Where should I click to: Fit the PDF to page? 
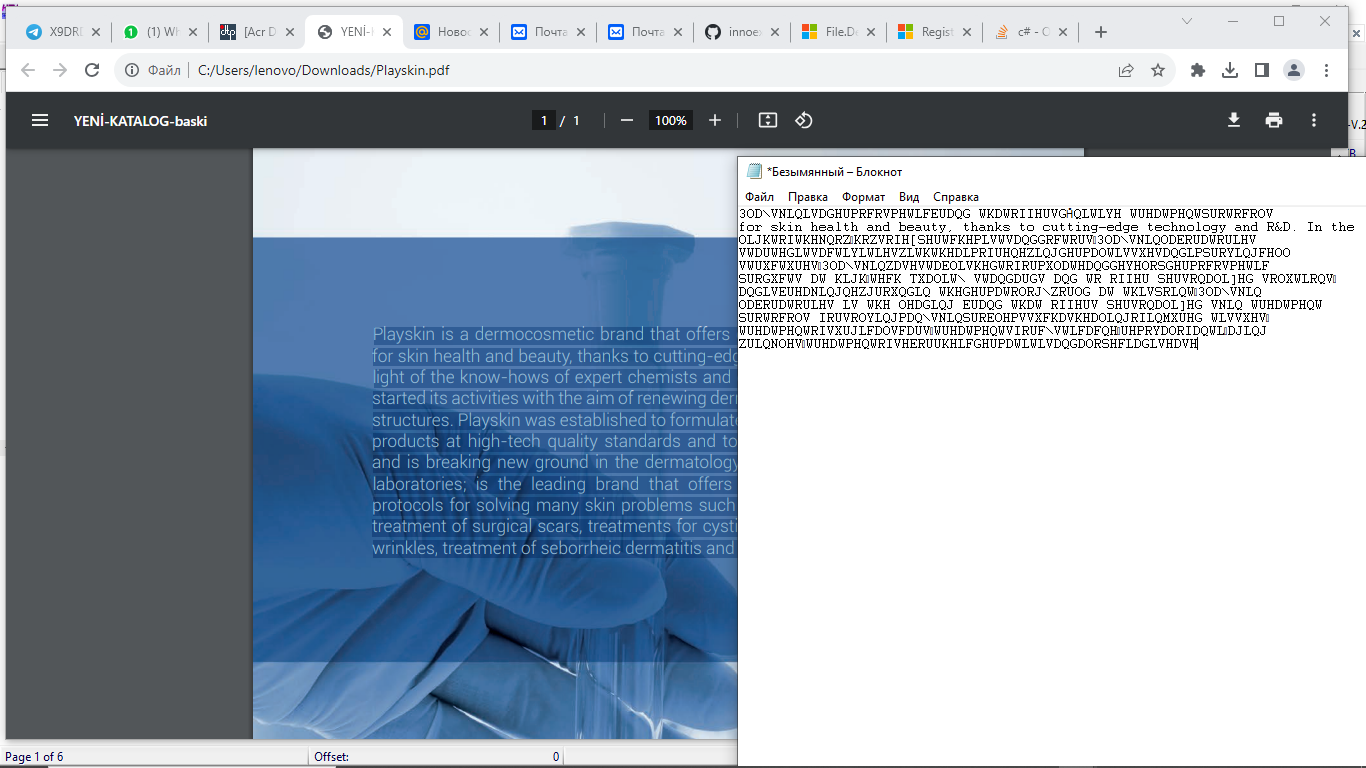click(x=768, y=120)
